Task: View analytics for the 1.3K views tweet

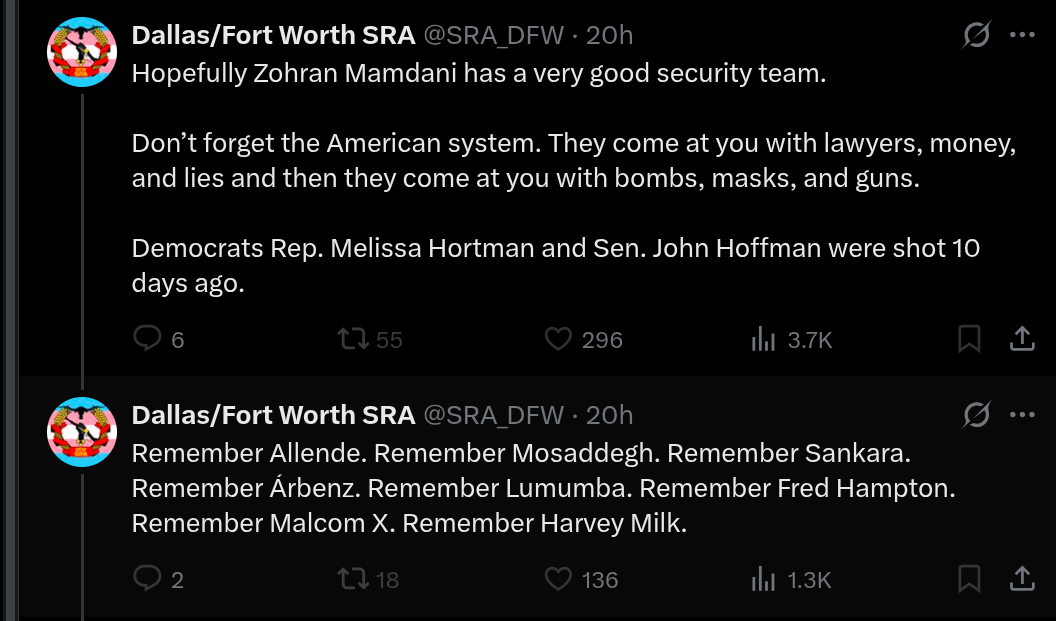Action: tap(764, 579)
